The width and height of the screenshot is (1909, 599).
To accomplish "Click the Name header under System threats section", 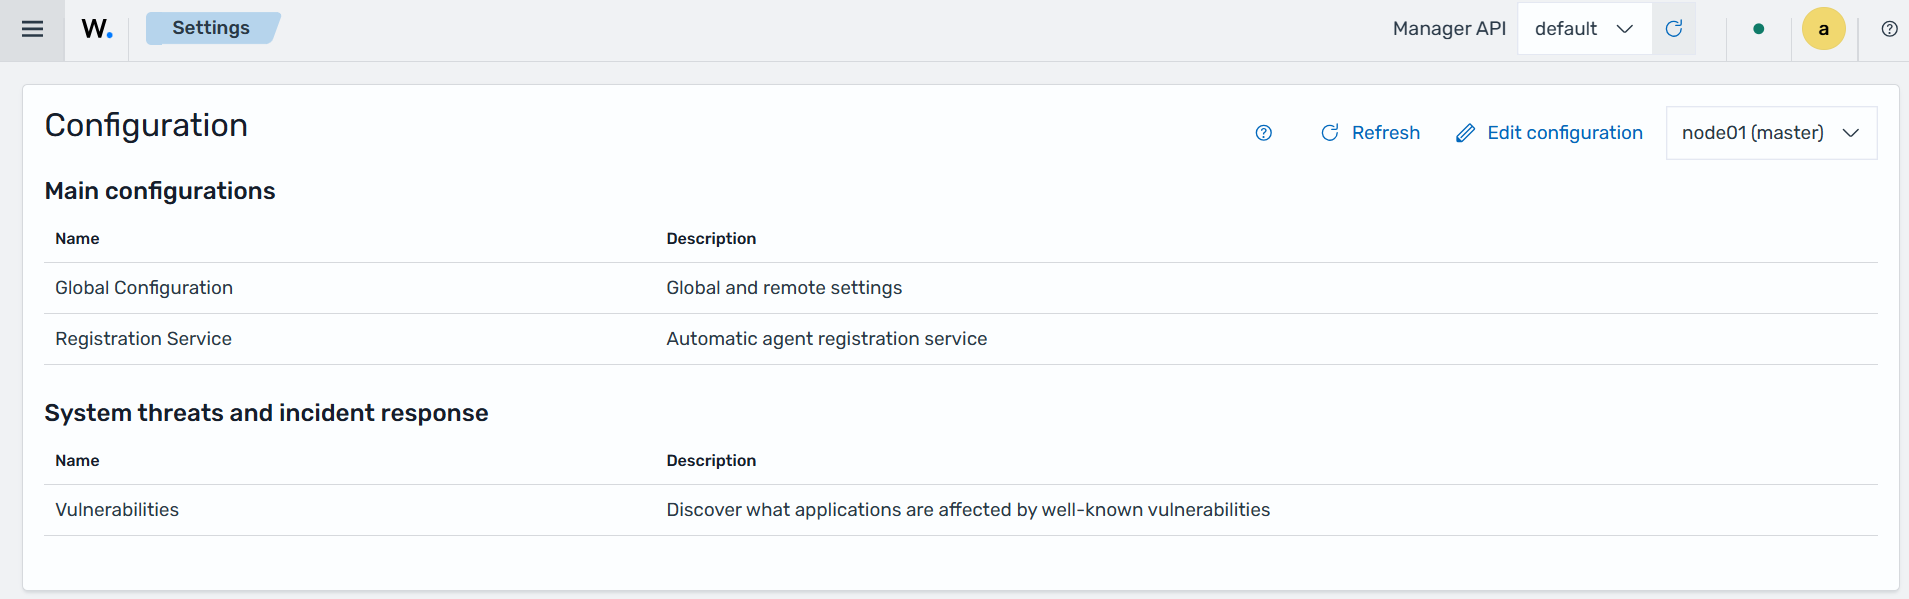I will (x=77, y=460).
